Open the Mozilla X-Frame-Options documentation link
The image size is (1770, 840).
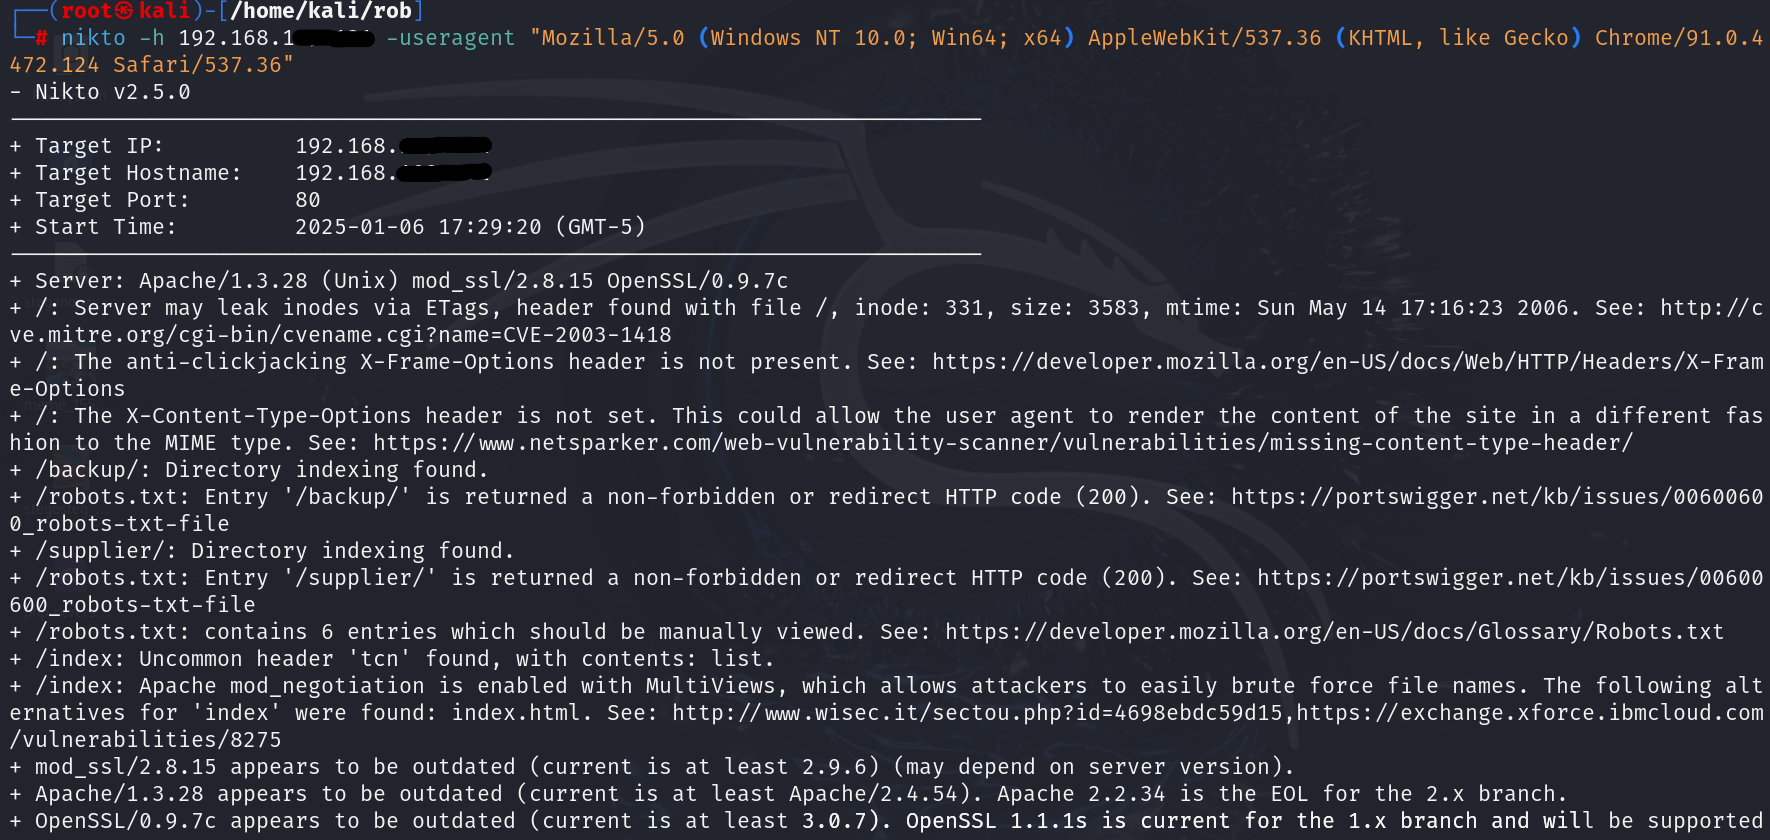[1347, 362]
